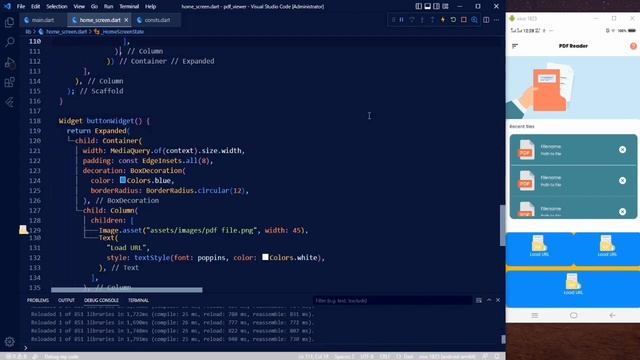Open the Run menu
This screenshot has height=360, width=640.
[x=108, y=7]
